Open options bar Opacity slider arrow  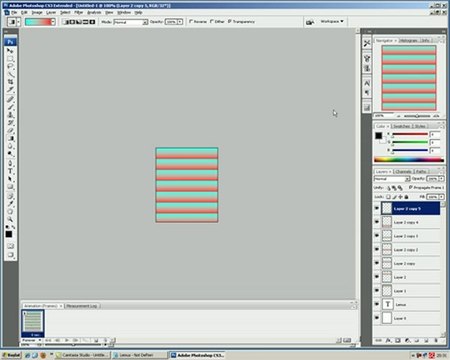point(180,22)
